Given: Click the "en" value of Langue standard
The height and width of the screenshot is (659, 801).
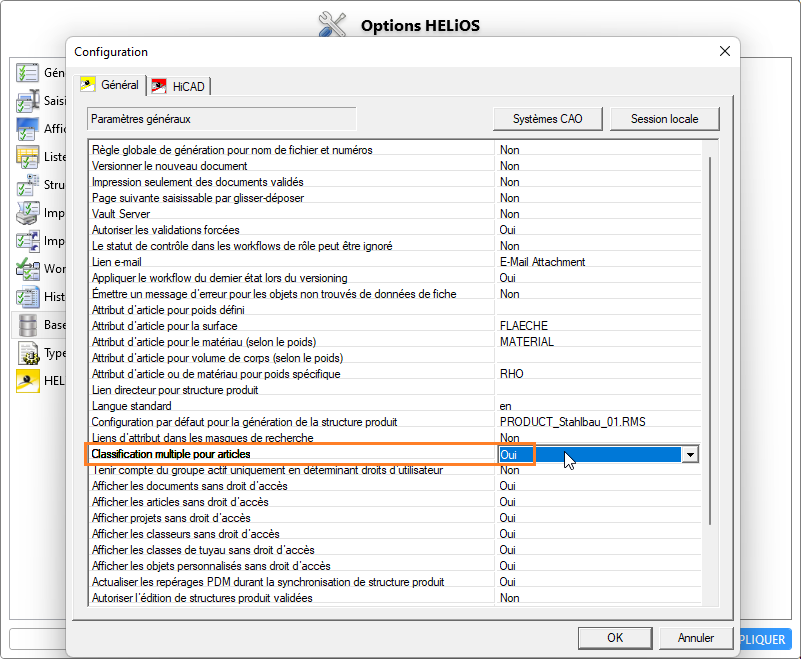Looking at the screenshot, I should [505, 406].
